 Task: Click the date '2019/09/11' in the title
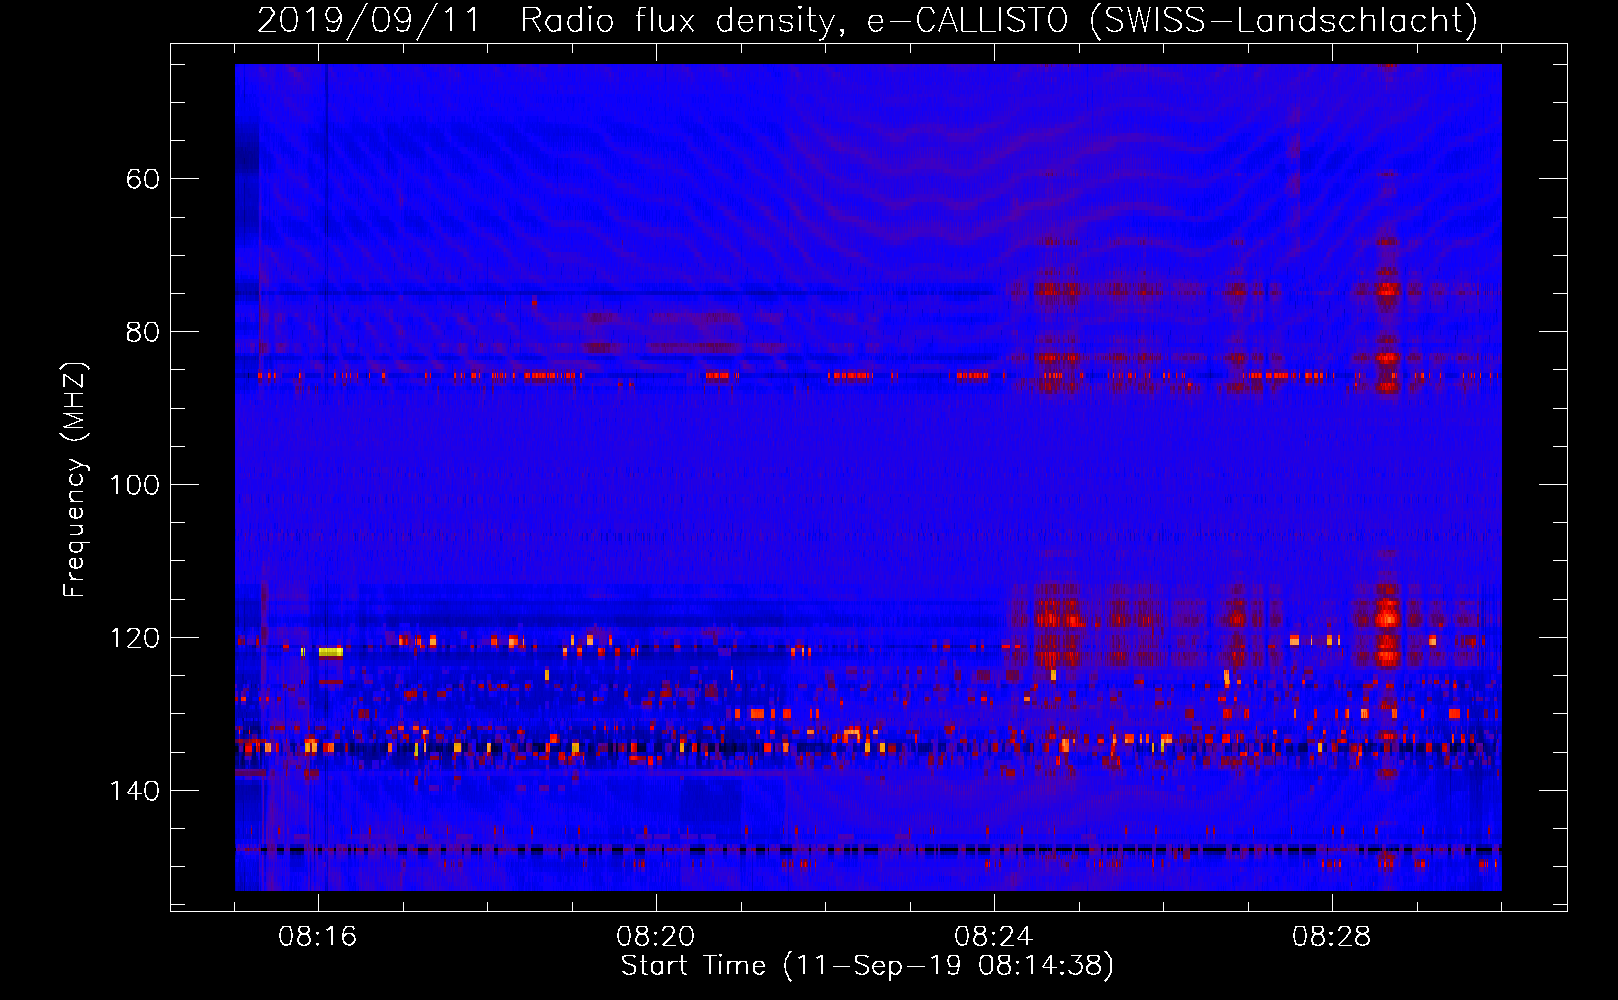[370, 21]
